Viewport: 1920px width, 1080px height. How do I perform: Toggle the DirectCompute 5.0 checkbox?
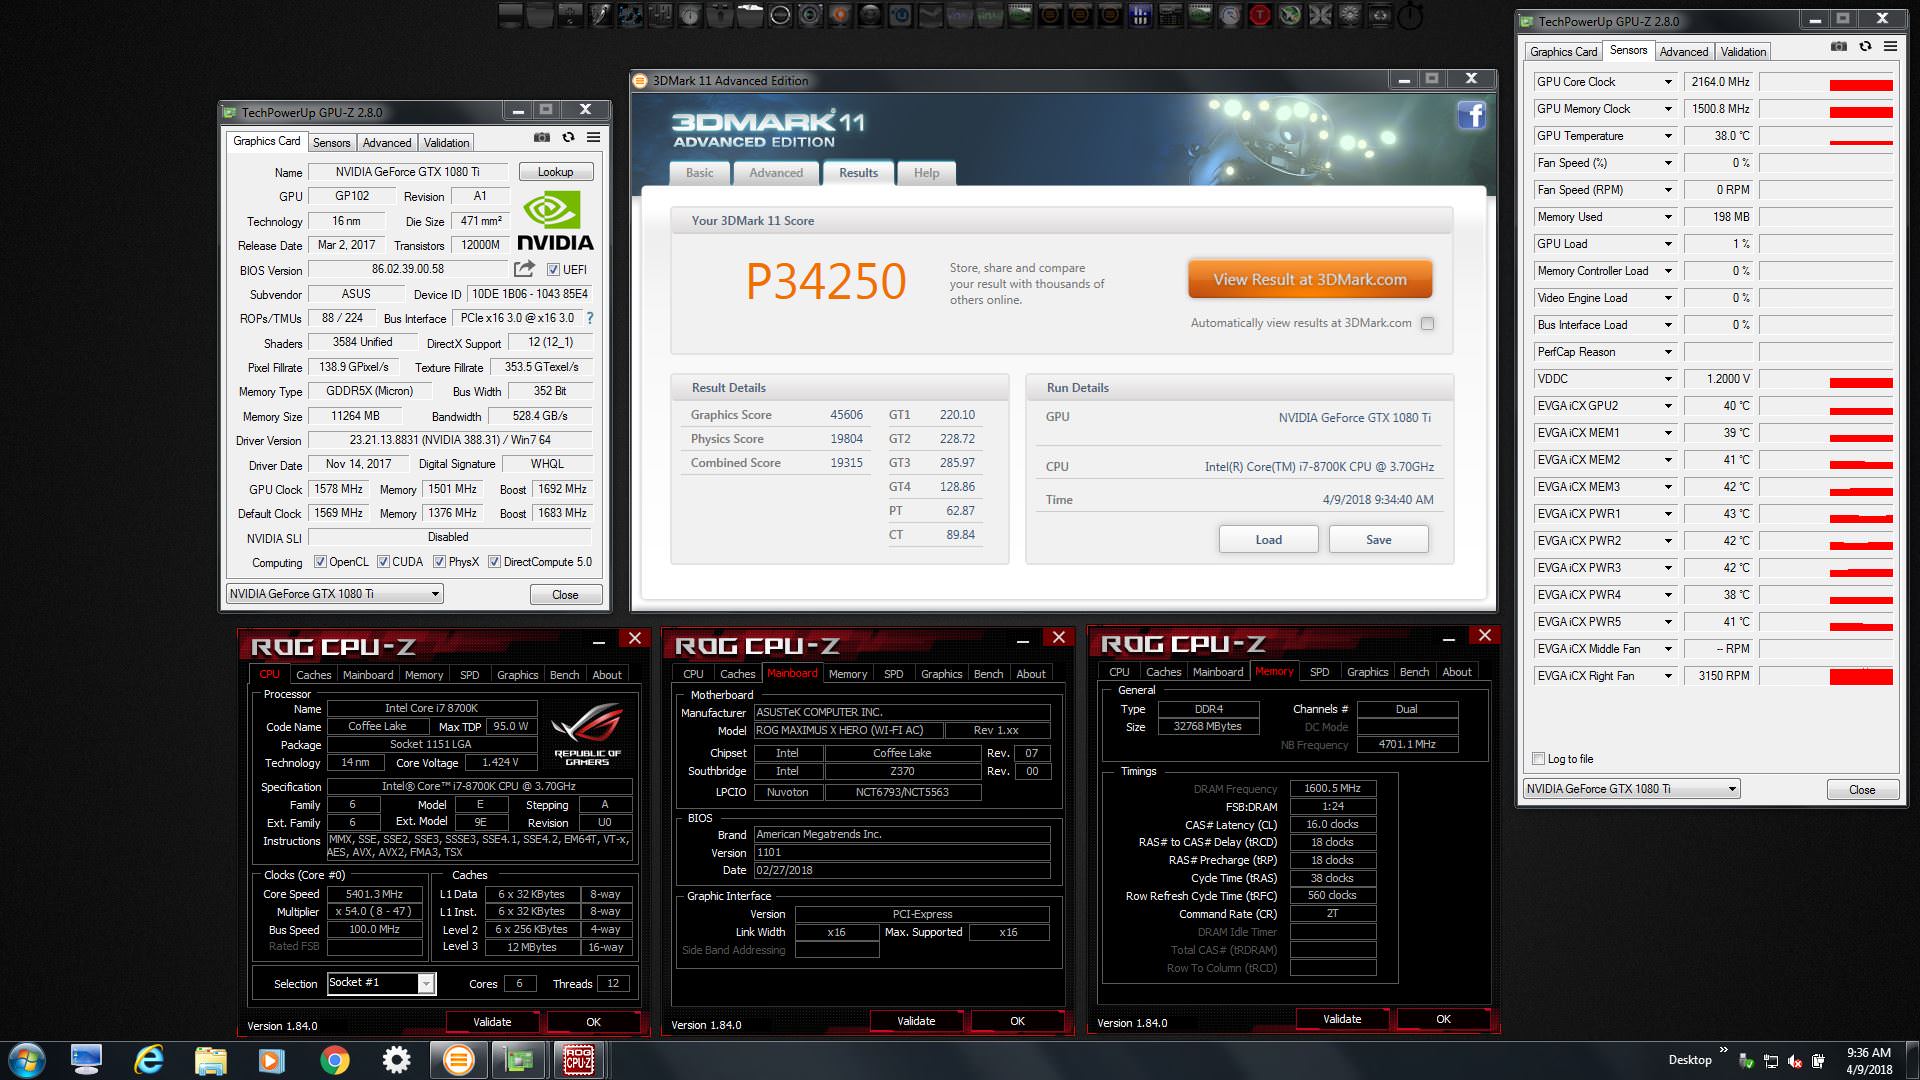[494, 562]
